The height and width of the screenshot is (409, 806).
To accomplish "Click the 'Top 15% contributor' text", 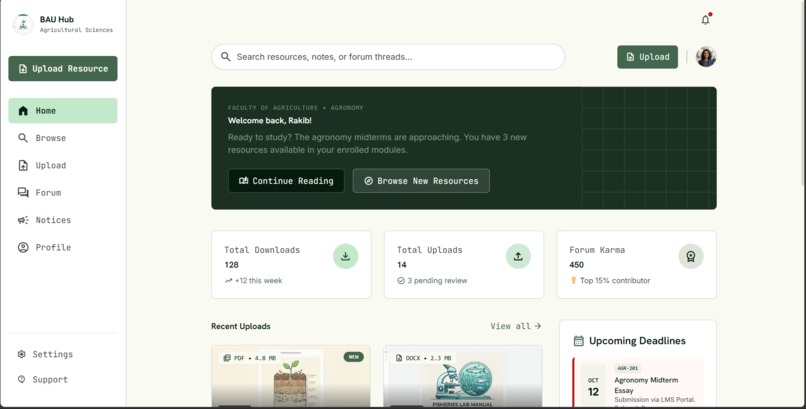I will pyautogui.click(x=615, y=281).
